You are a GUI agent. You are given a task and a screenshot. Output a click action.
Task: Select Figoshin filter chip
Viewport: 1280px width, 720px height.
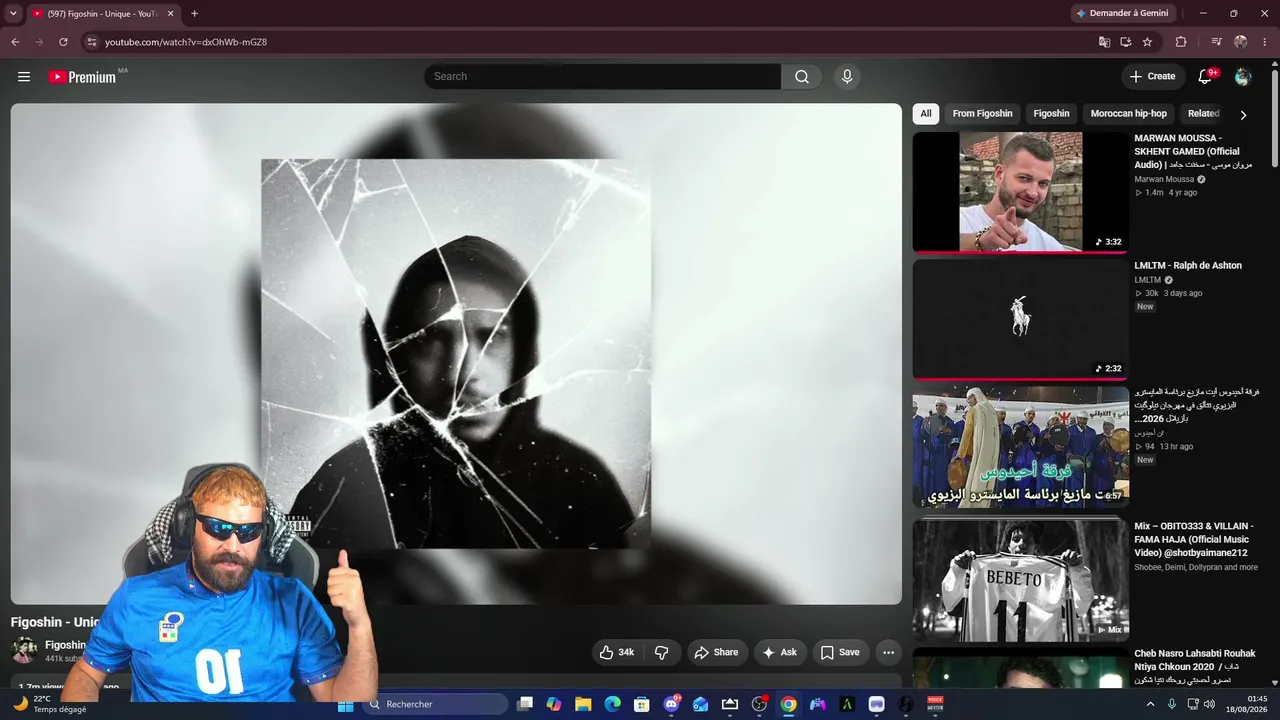click(1051, 114)
